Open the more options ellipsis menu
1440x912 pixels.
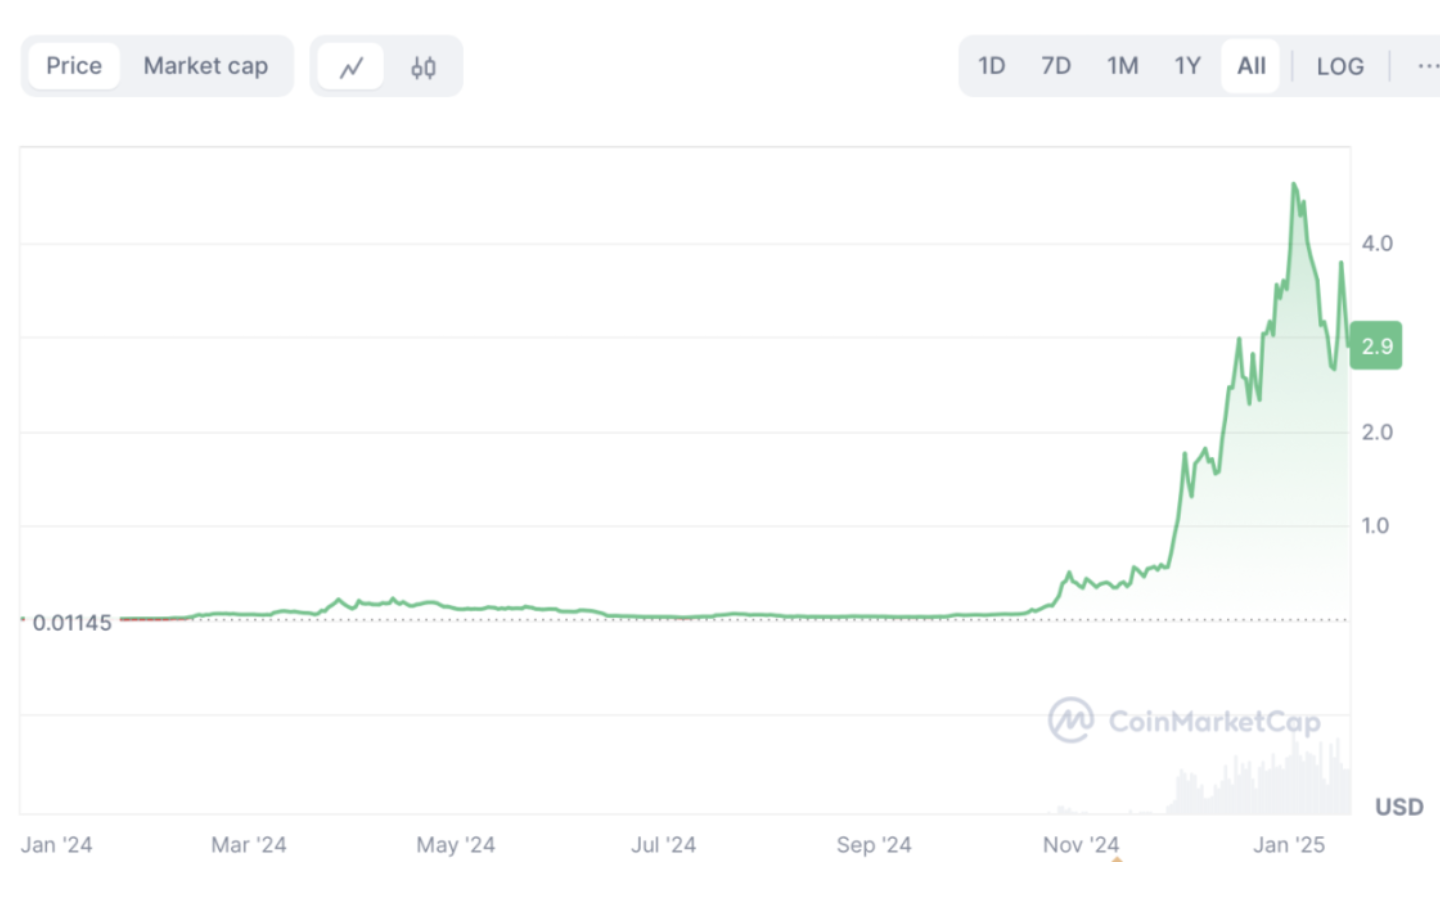1427,66
